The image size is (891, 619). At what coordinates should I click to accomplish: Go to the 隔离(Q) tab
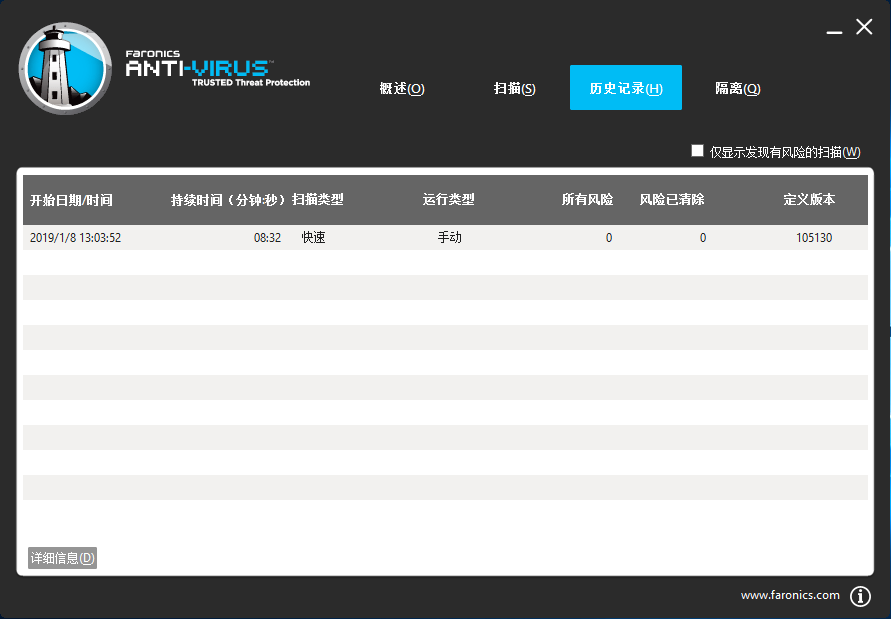tap(738, 89)
